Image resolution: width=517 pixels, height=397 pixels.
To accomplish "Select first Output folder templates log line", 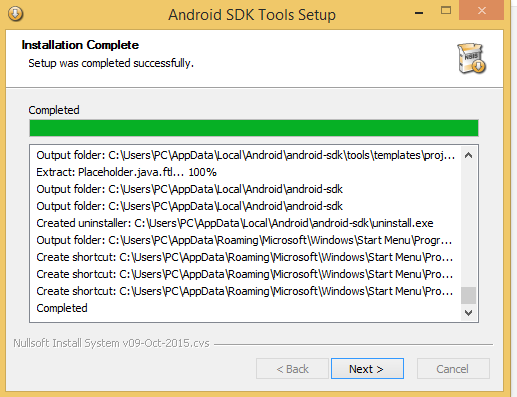I will (x=246, y=155).
